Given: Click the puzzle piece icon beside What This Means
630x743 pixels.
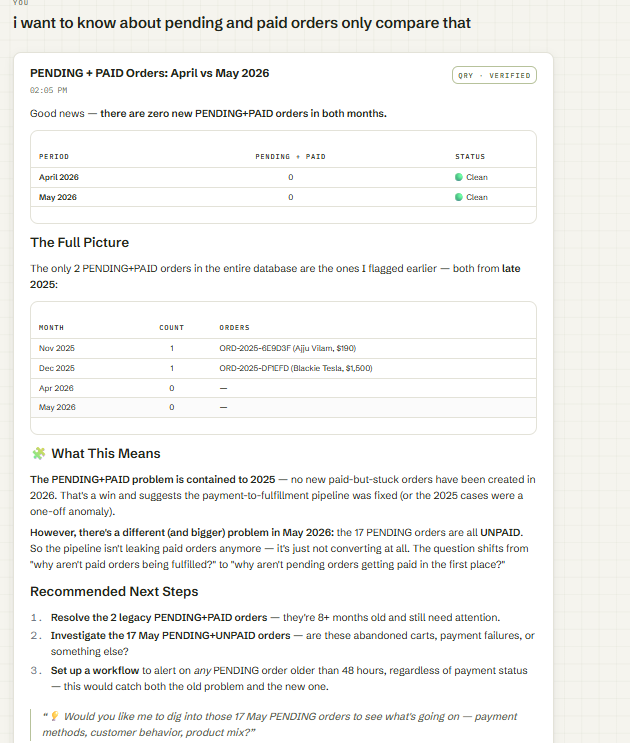Looking at the screenshot, I should point(38,453).
